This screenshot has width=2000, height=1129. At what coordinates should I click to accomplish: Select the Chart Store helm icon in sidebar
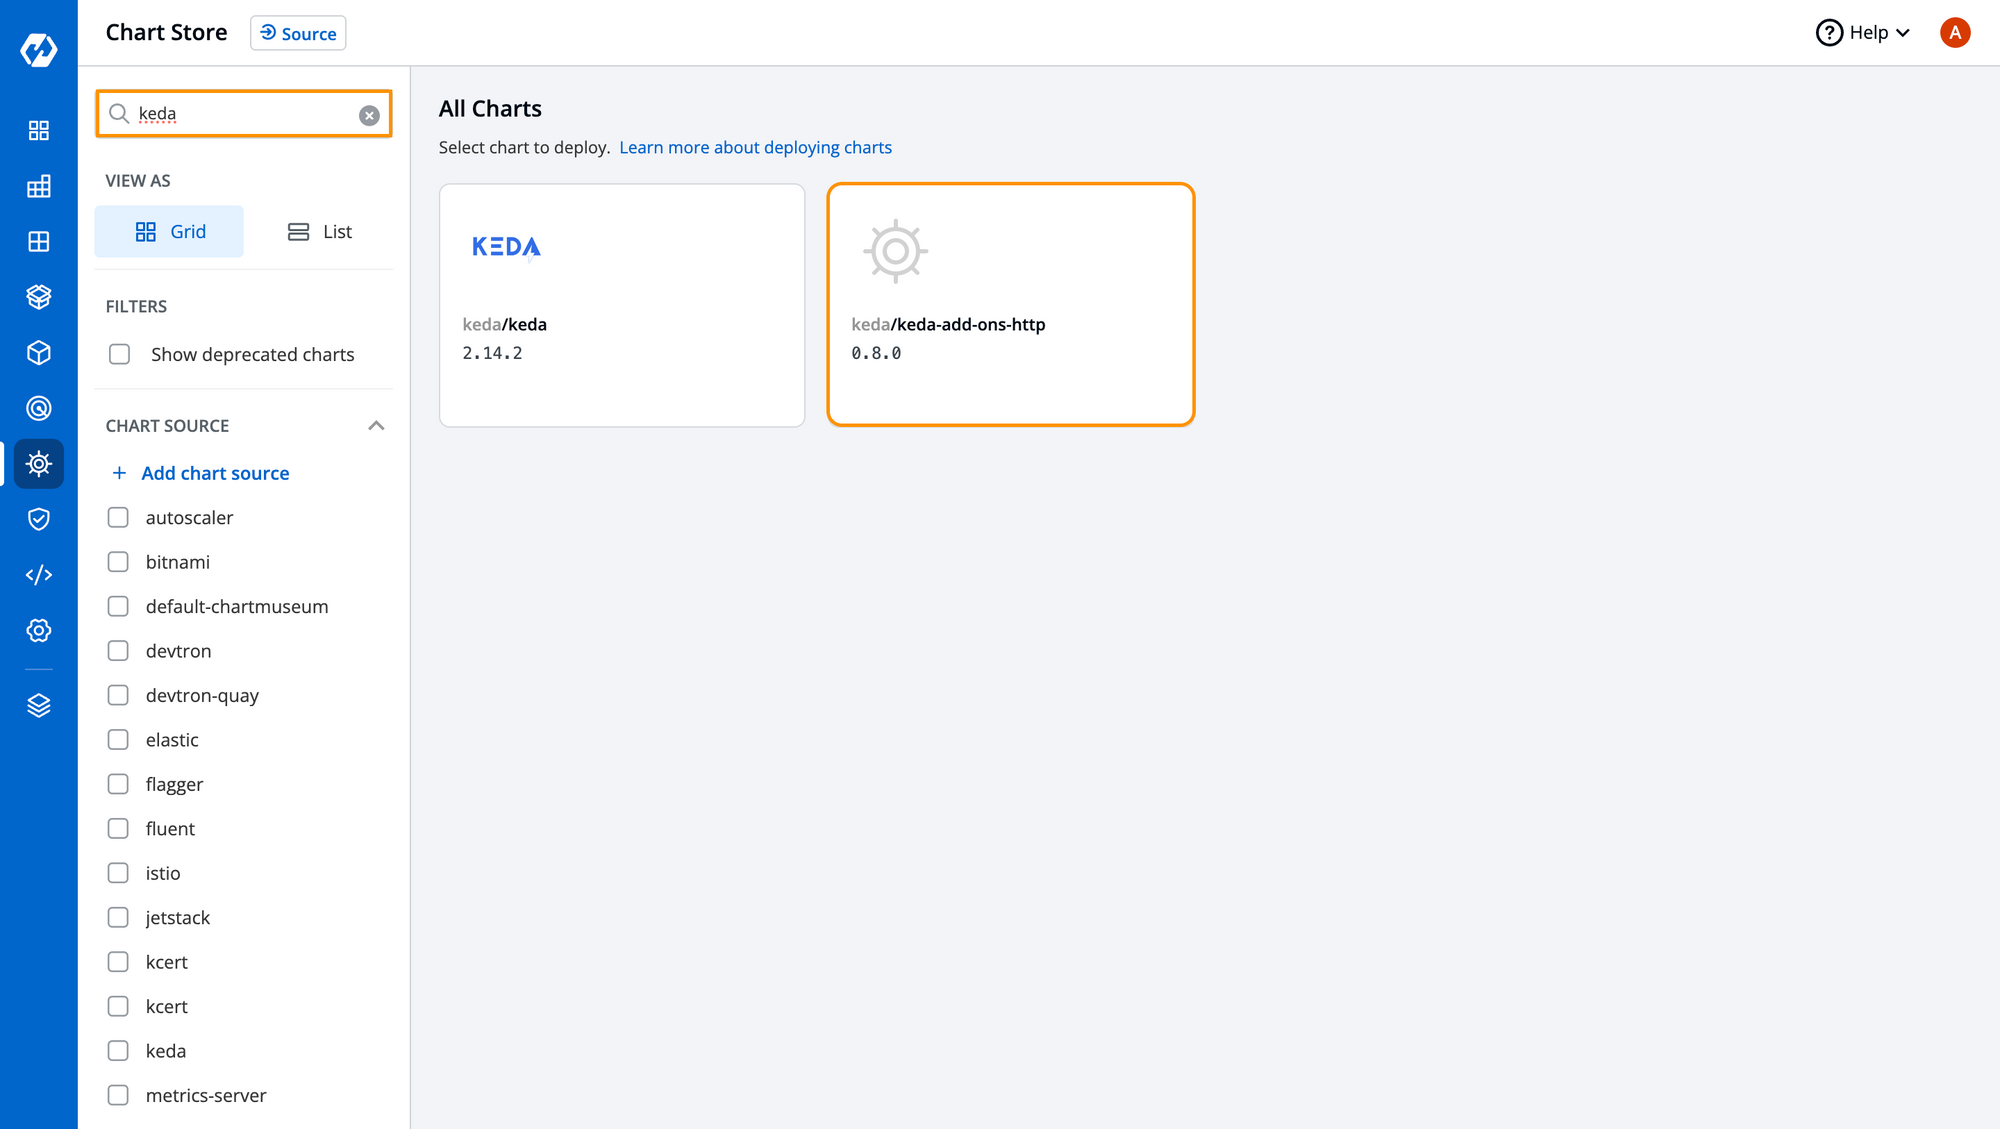coord(39,464)
